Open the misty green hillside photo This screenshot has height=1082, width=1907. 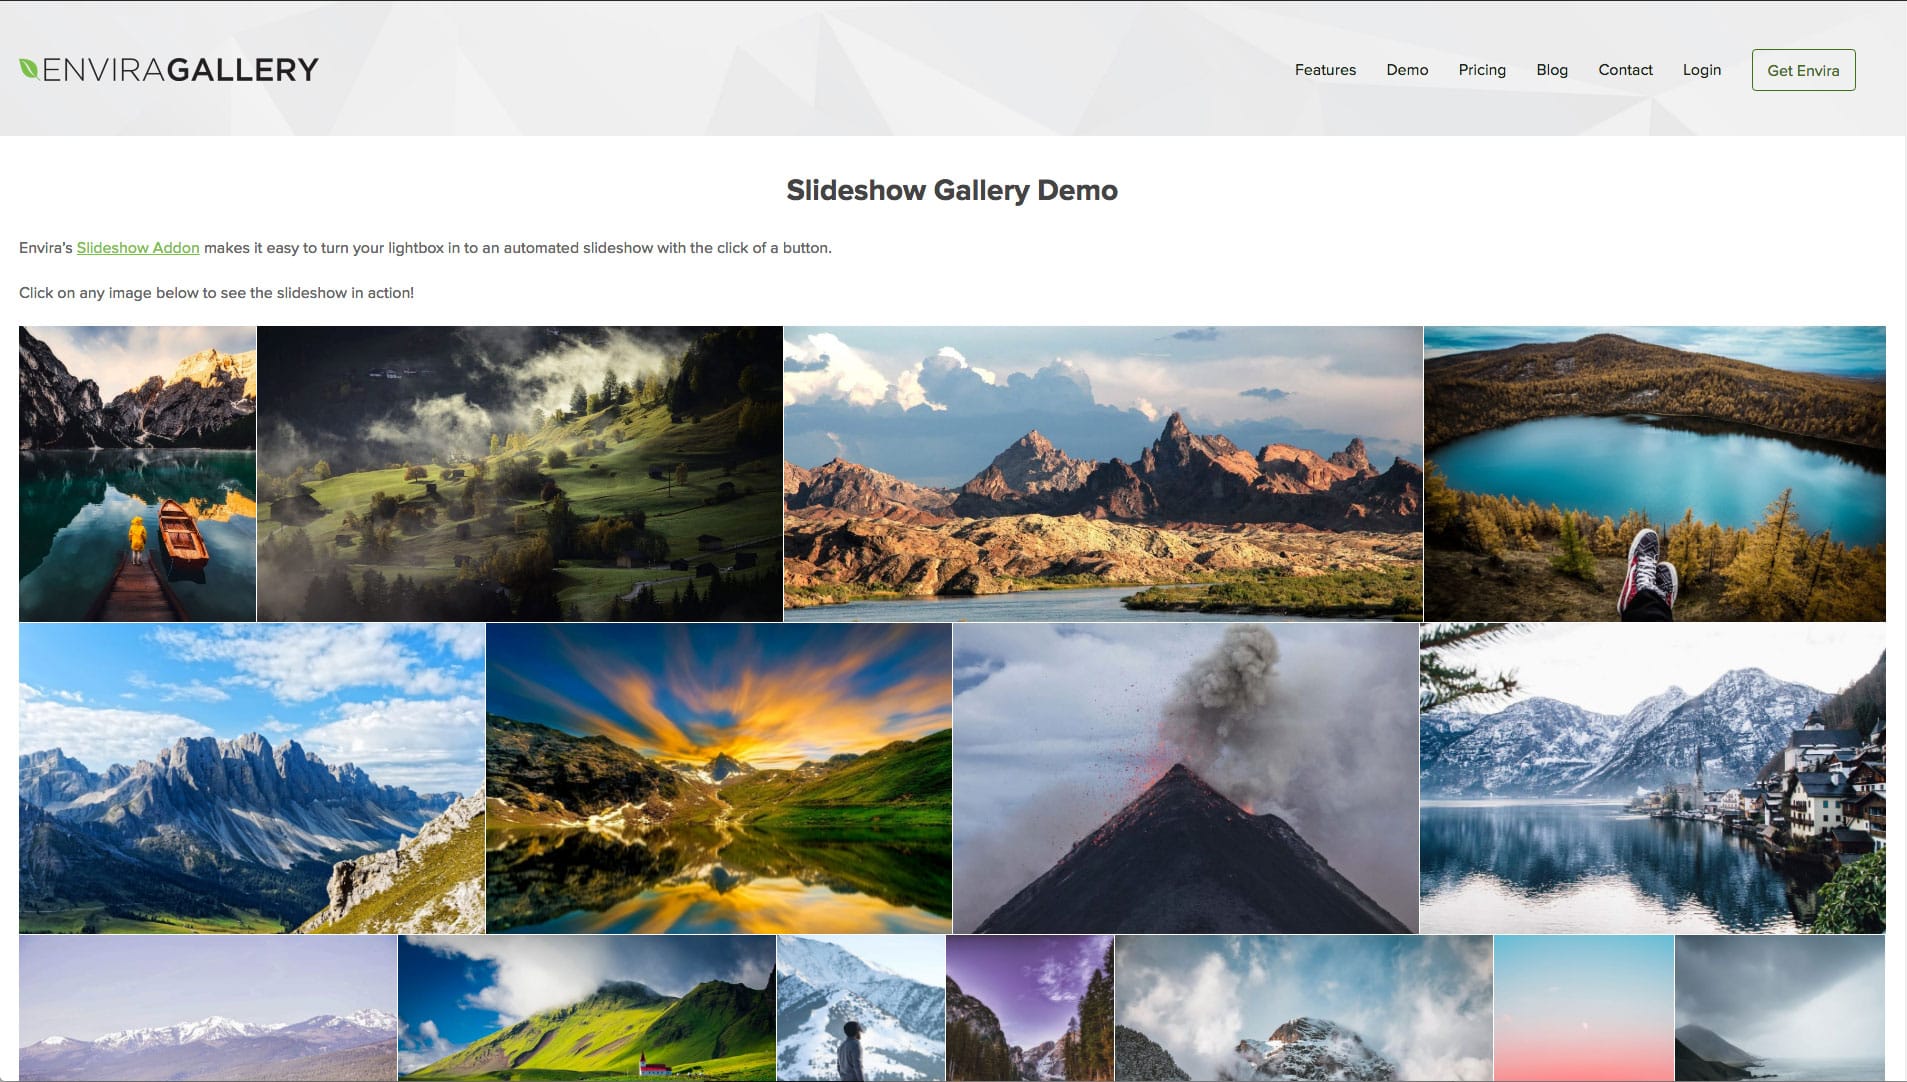coord(520,474)
